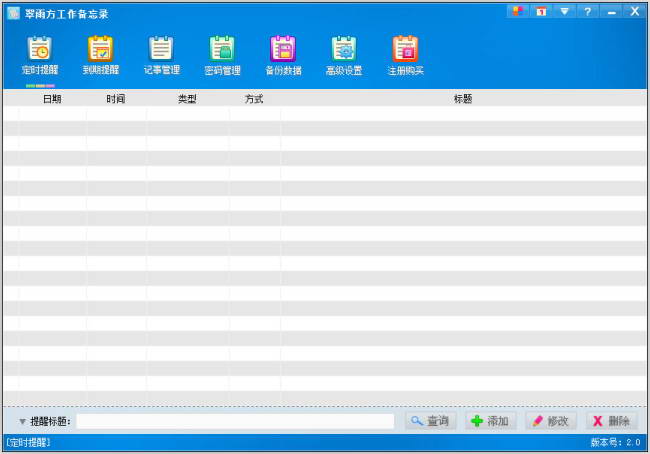Click the 提醒标题 search input field
The height and width of the screenshot is (454, 650).
[x=235, y=421]
